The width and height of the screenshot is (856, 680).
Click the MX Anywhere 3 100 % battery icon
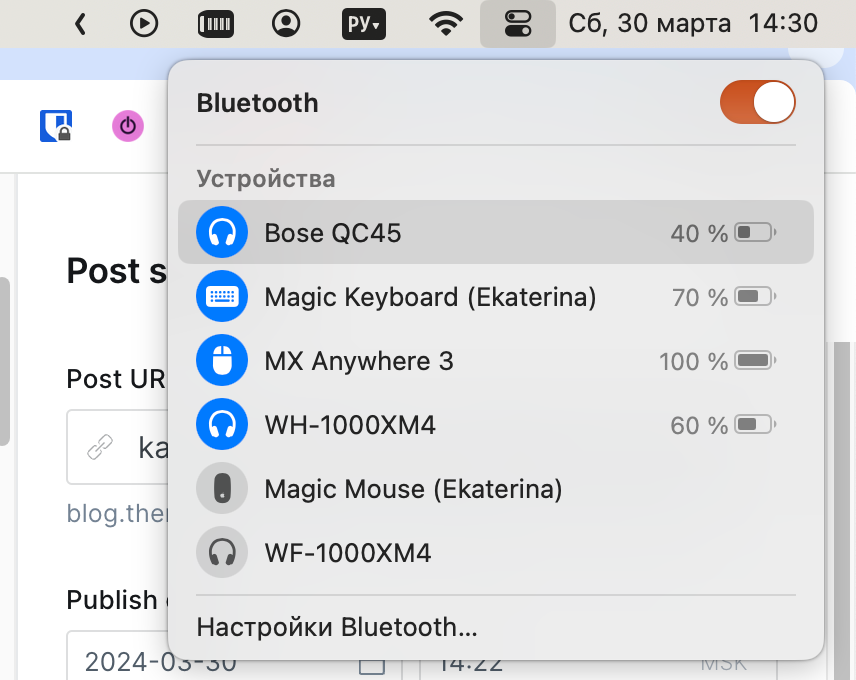(x=755, y=360)
